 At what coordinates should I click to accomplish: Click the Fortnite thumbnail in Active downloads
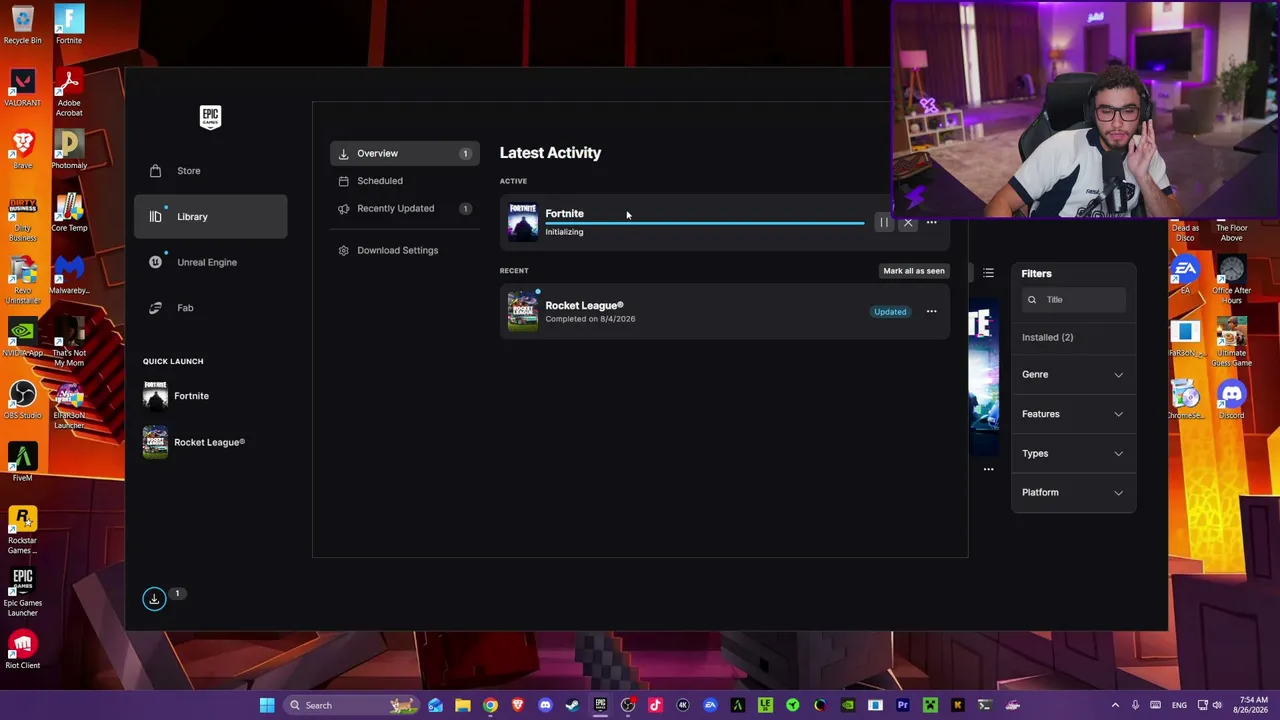522,222
